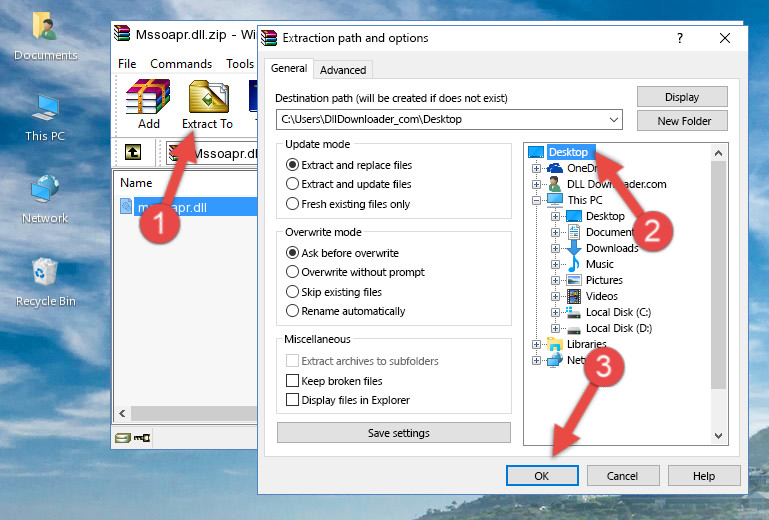769x520 pixels.
Task: Click the folder tree vertical scrollbar
Action: (718, 275)
